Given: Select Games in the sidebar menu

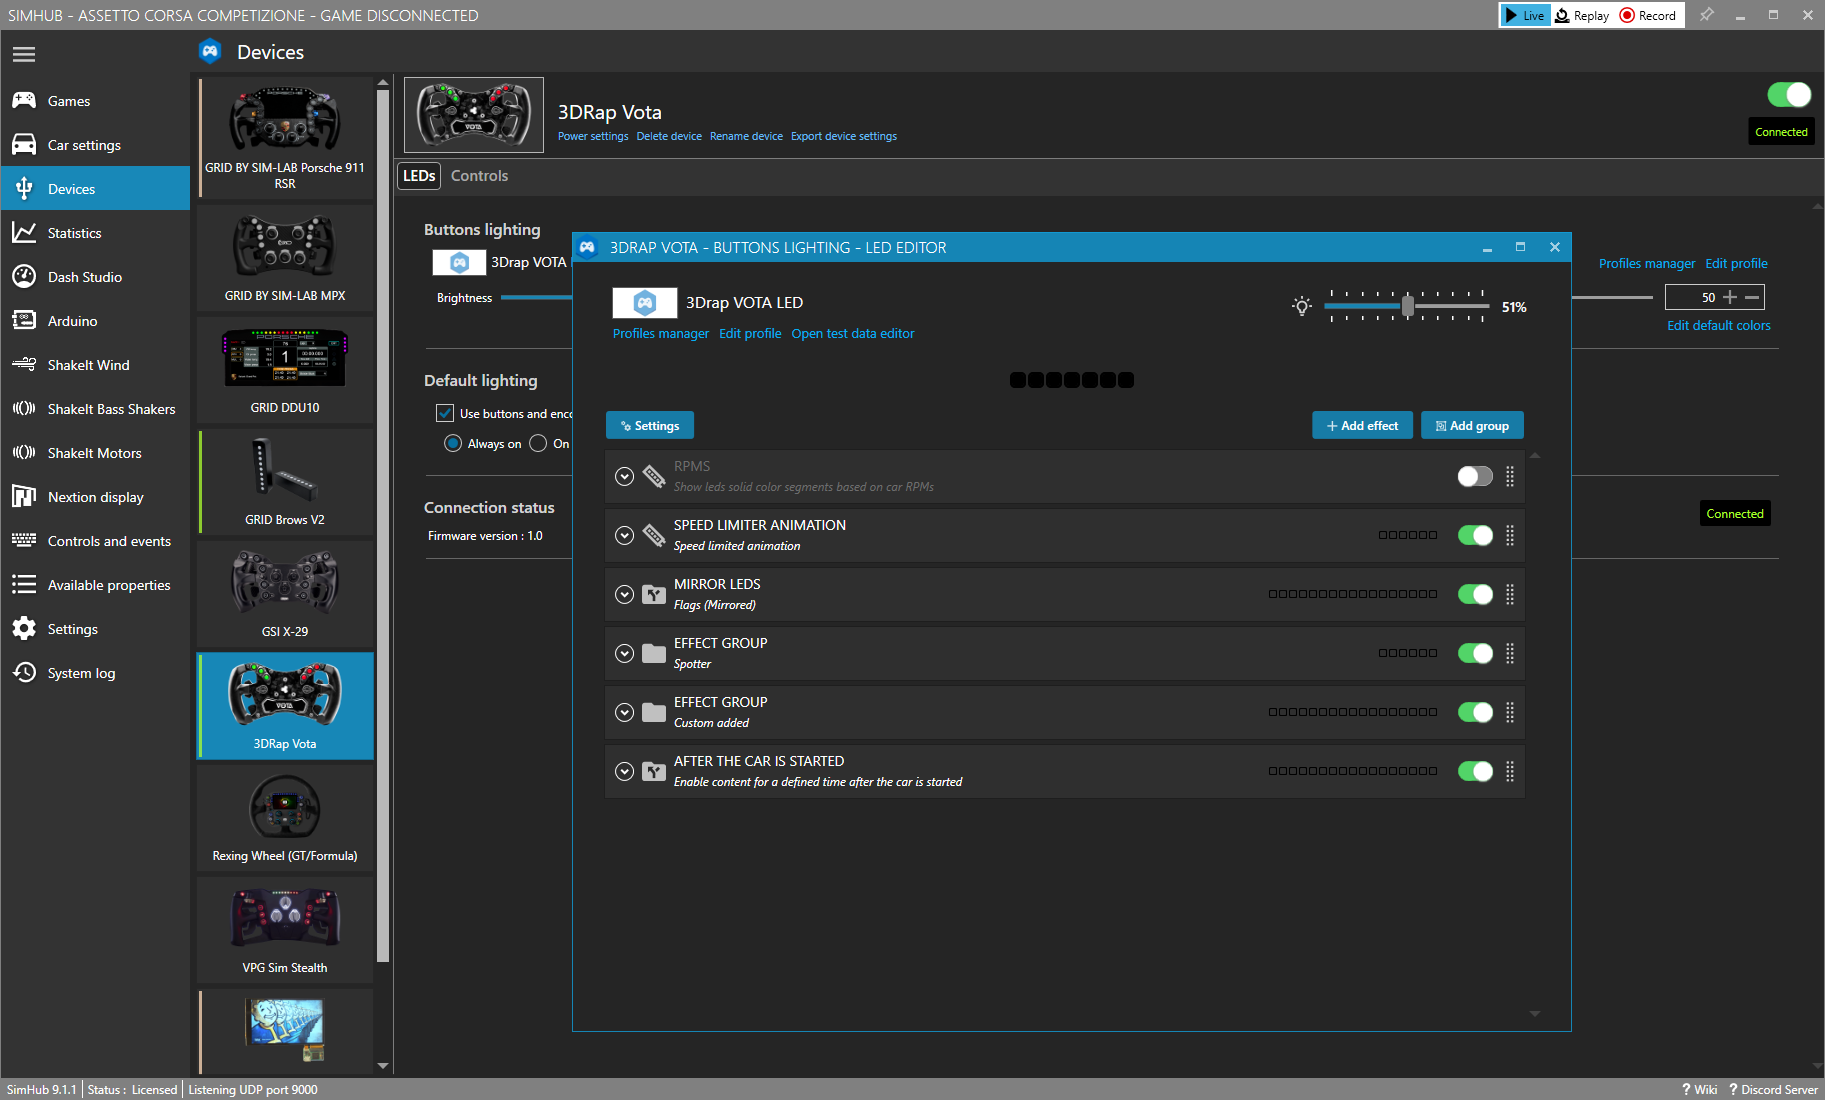Looking at the screenshot, I should 69,101.
